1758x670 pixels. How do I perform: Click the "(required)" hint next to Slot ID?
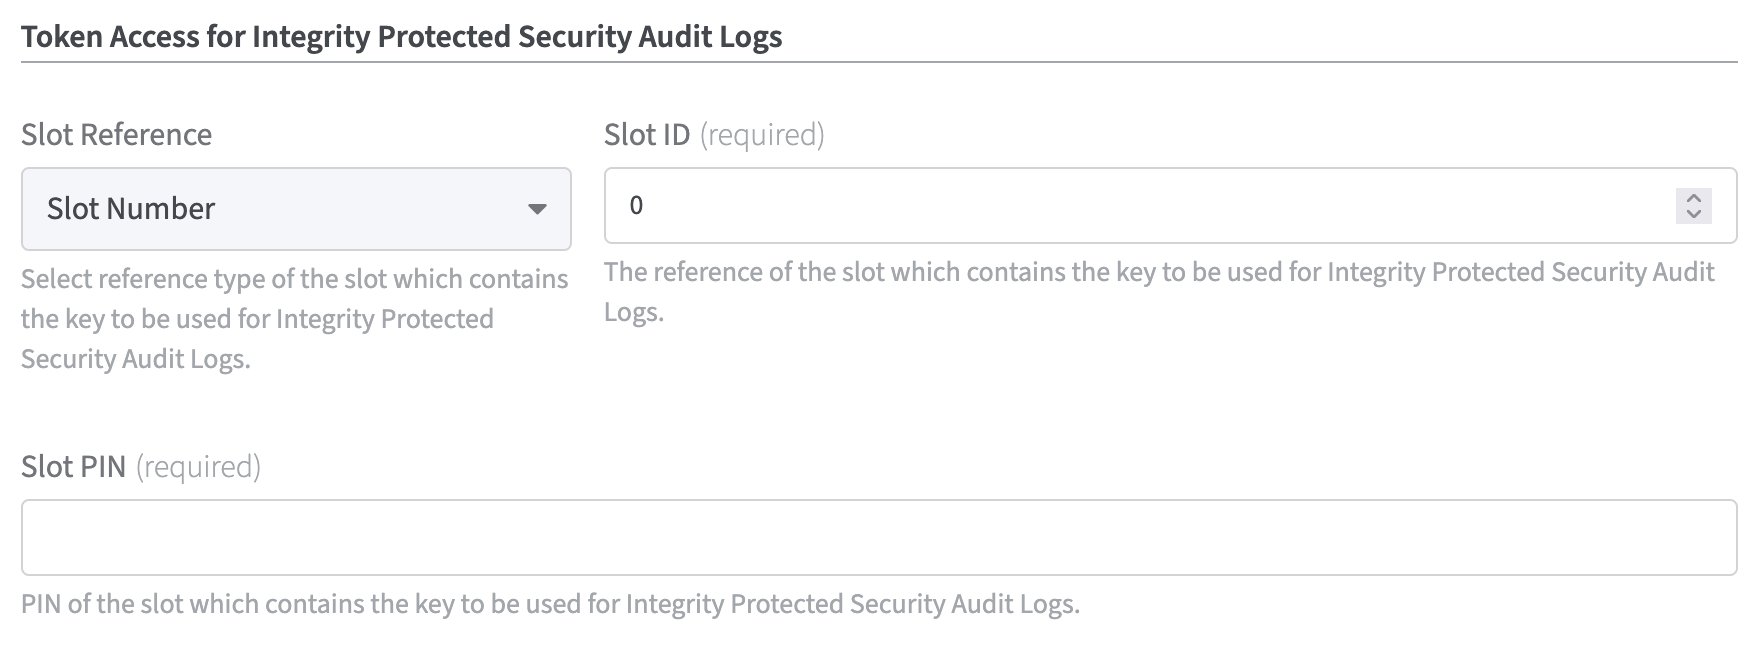tap(762, 135)
